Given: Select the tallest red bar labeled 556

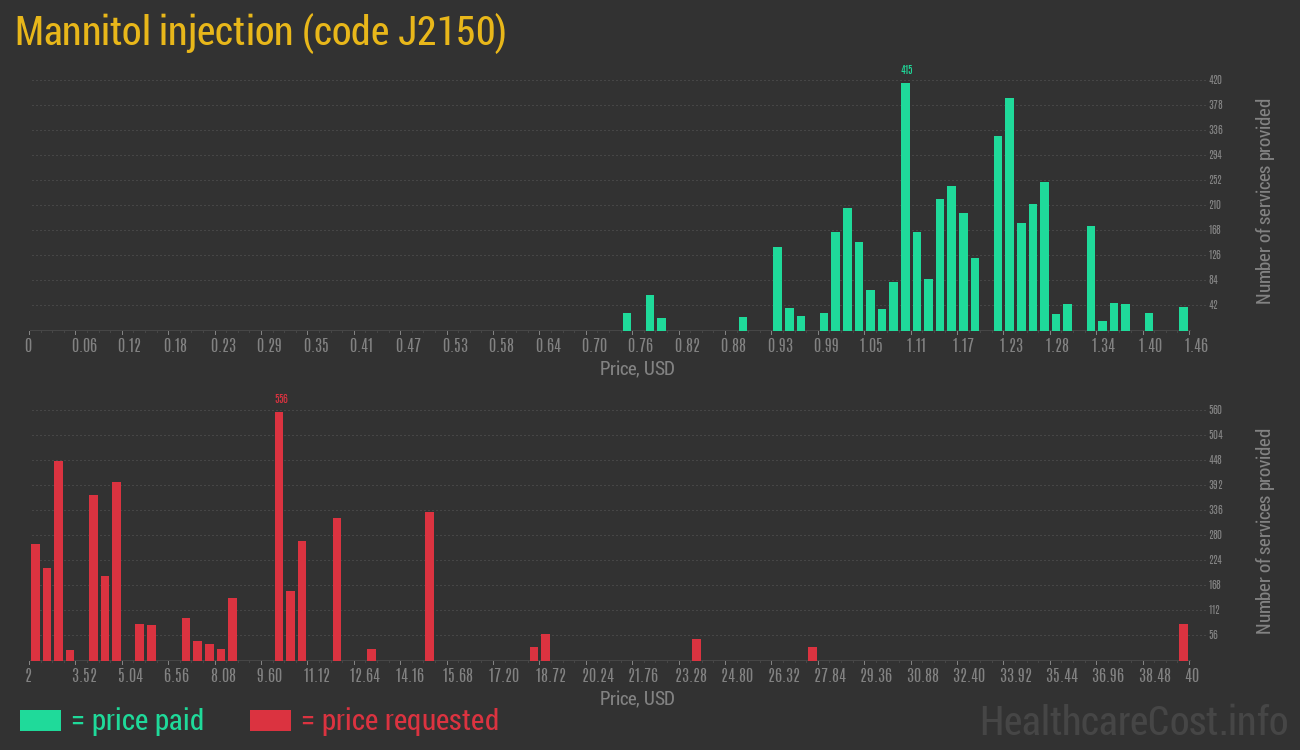Looking at the screenshot, I should (279, 536).
